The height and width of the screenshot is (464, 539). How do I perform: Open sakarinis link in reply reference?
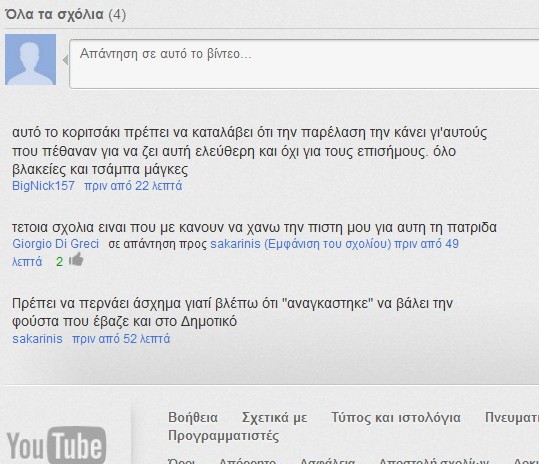(235, 244)
